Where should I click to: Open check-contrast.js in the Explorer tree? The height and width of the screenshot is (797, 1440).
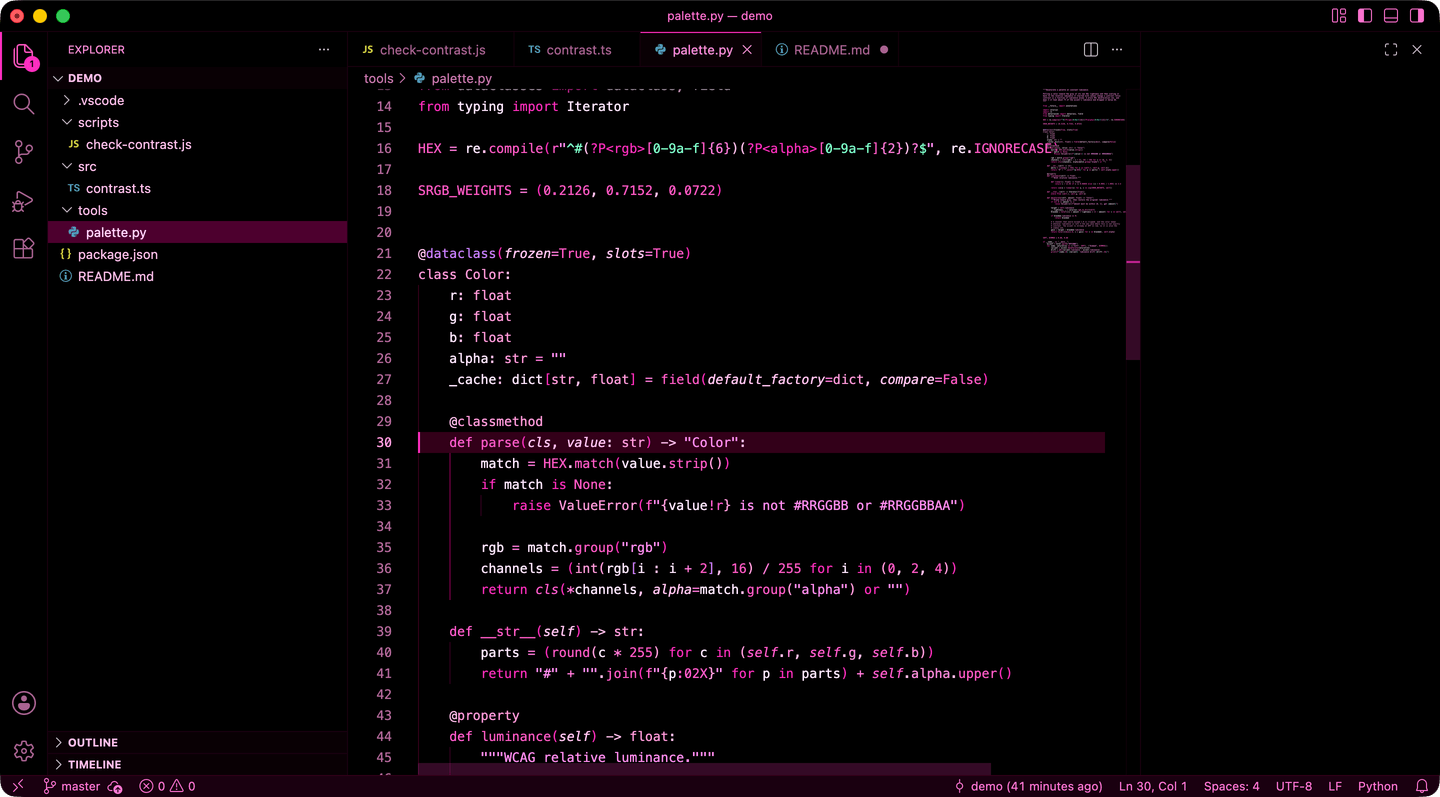pyautogui.click(x=197, y=144)
